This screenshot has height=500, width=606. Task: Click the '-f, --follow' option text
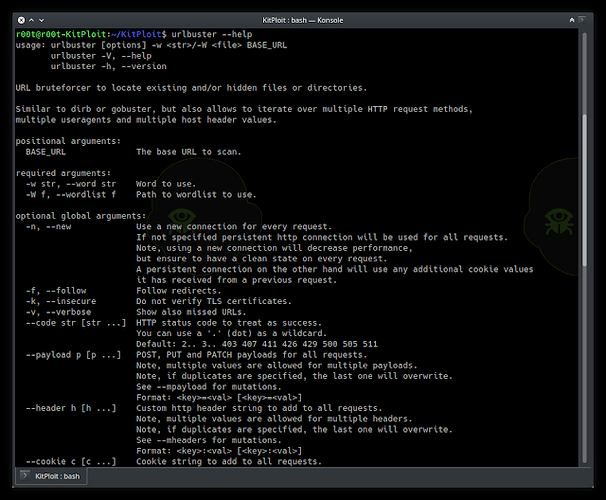pos(56,291)
